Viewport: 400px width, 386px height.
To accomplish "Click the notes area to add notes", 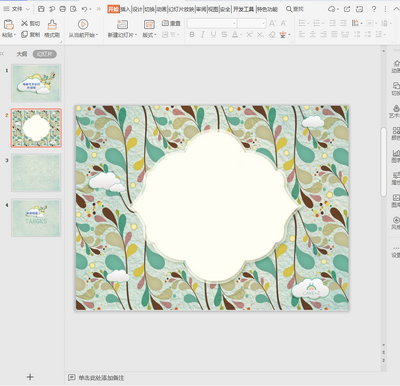I will 101,378.
